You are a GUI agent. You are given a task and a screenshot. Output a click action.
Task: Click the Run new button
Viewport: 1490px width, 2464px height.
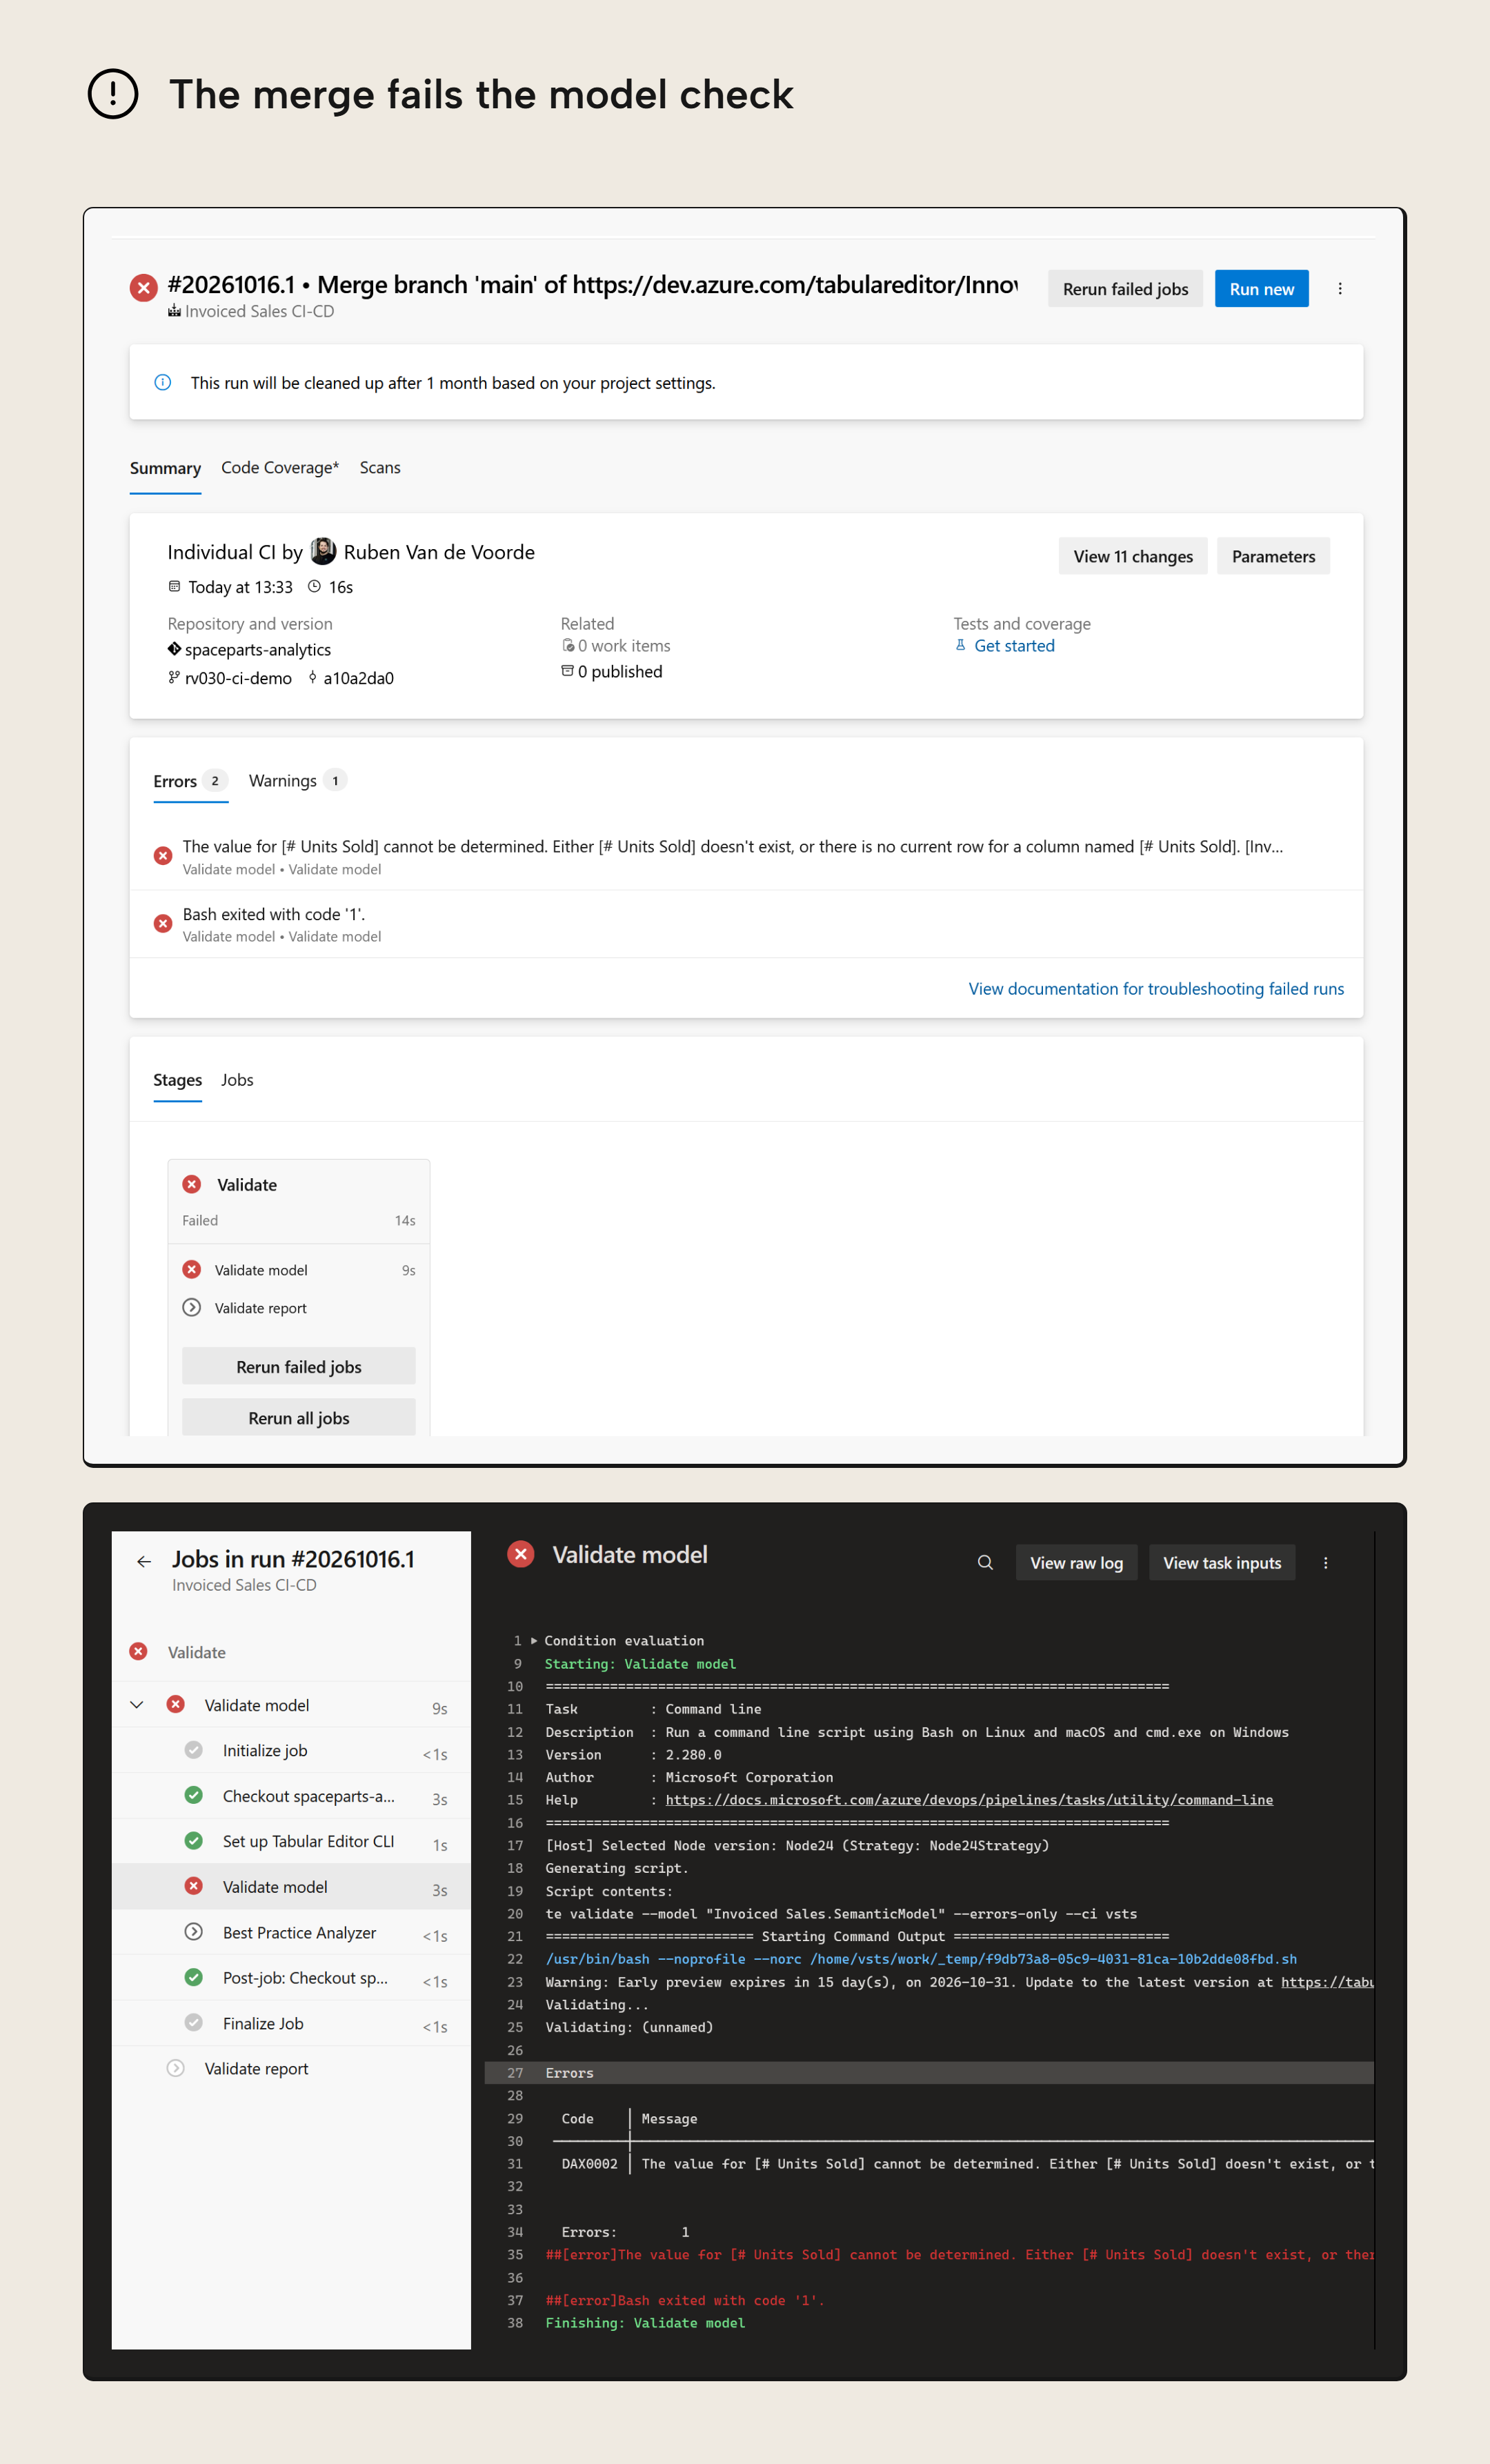1261,289
